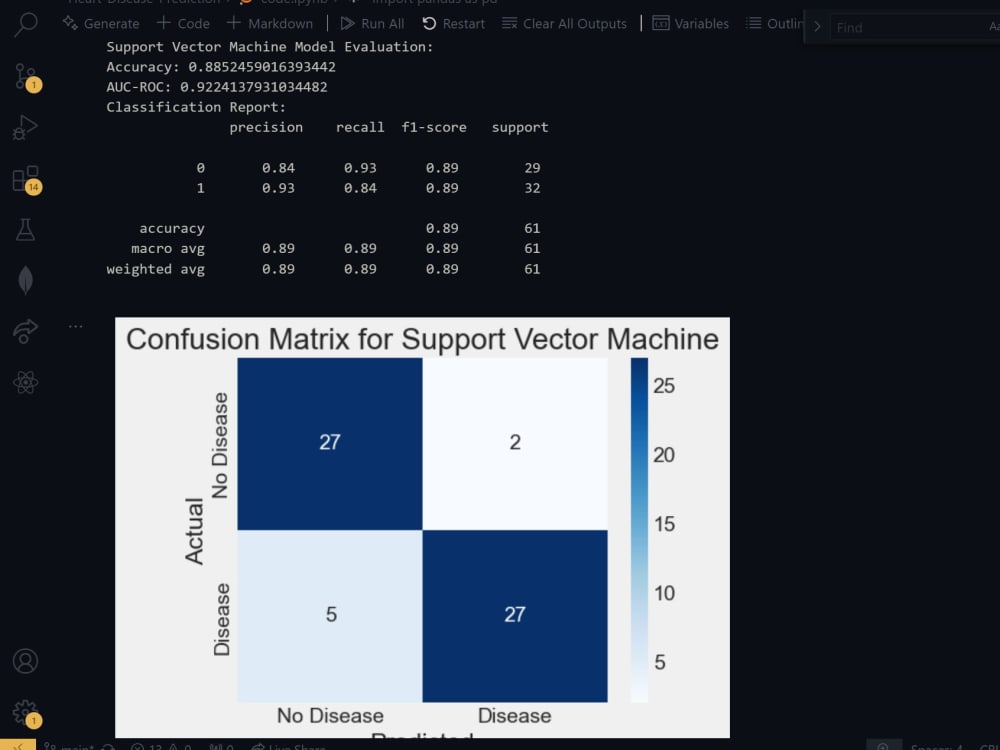The height and width of the screenshot is (750, 1000).
Task: Clear All Outputs of the notebook
Action: point(564,24)
